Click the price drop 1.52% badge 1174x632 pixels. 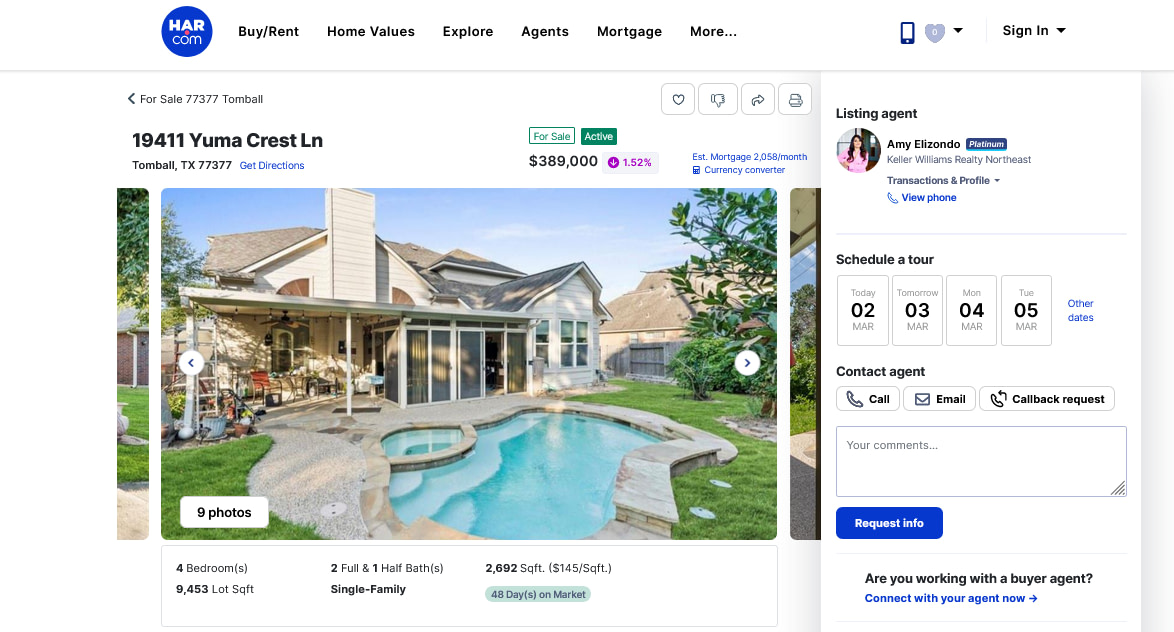[630, 162]
